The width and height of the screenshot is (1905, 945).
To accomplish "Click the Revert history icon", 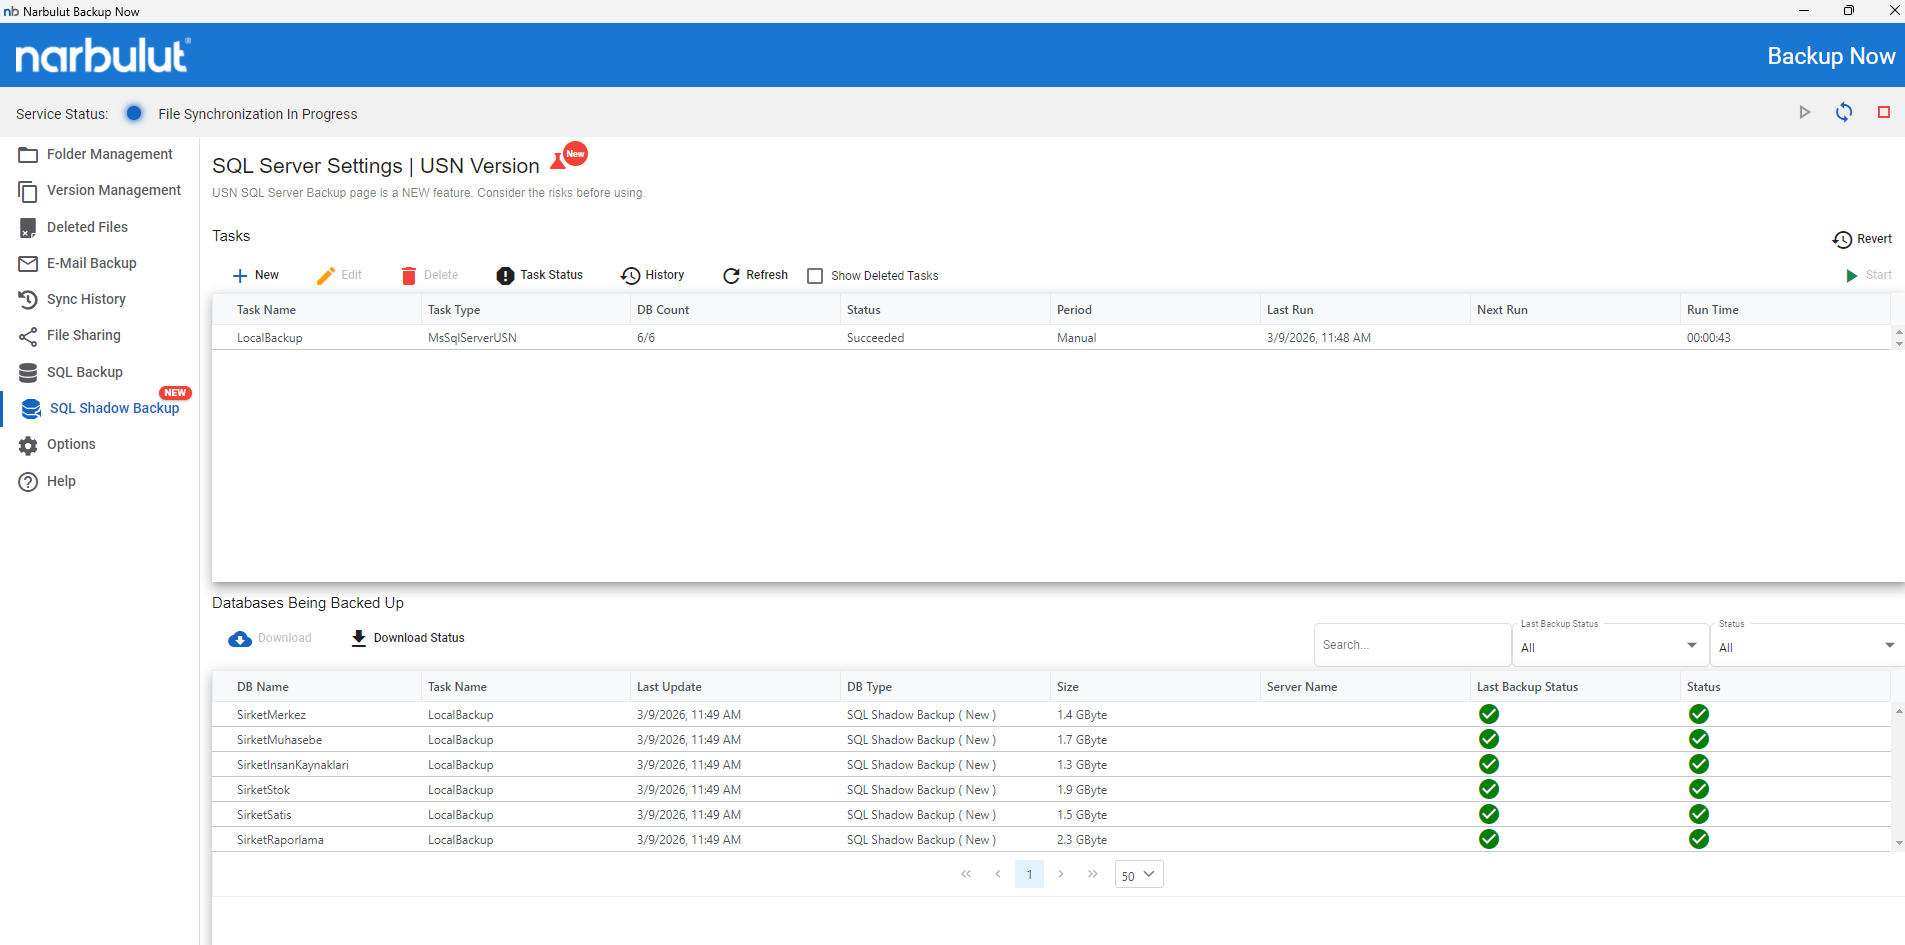I will click(1841, 240).
